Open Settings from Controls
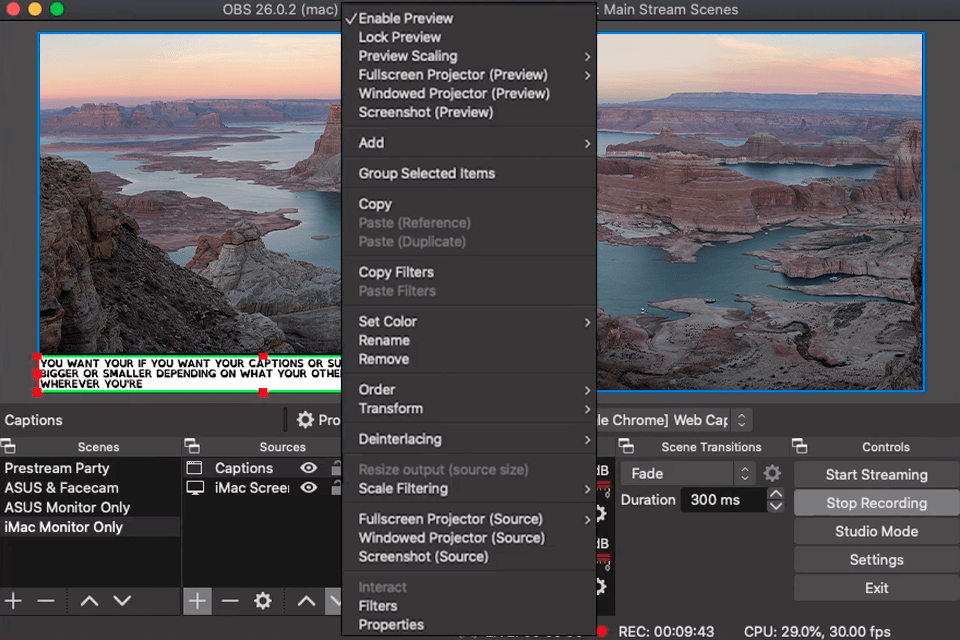 [877, 560]
